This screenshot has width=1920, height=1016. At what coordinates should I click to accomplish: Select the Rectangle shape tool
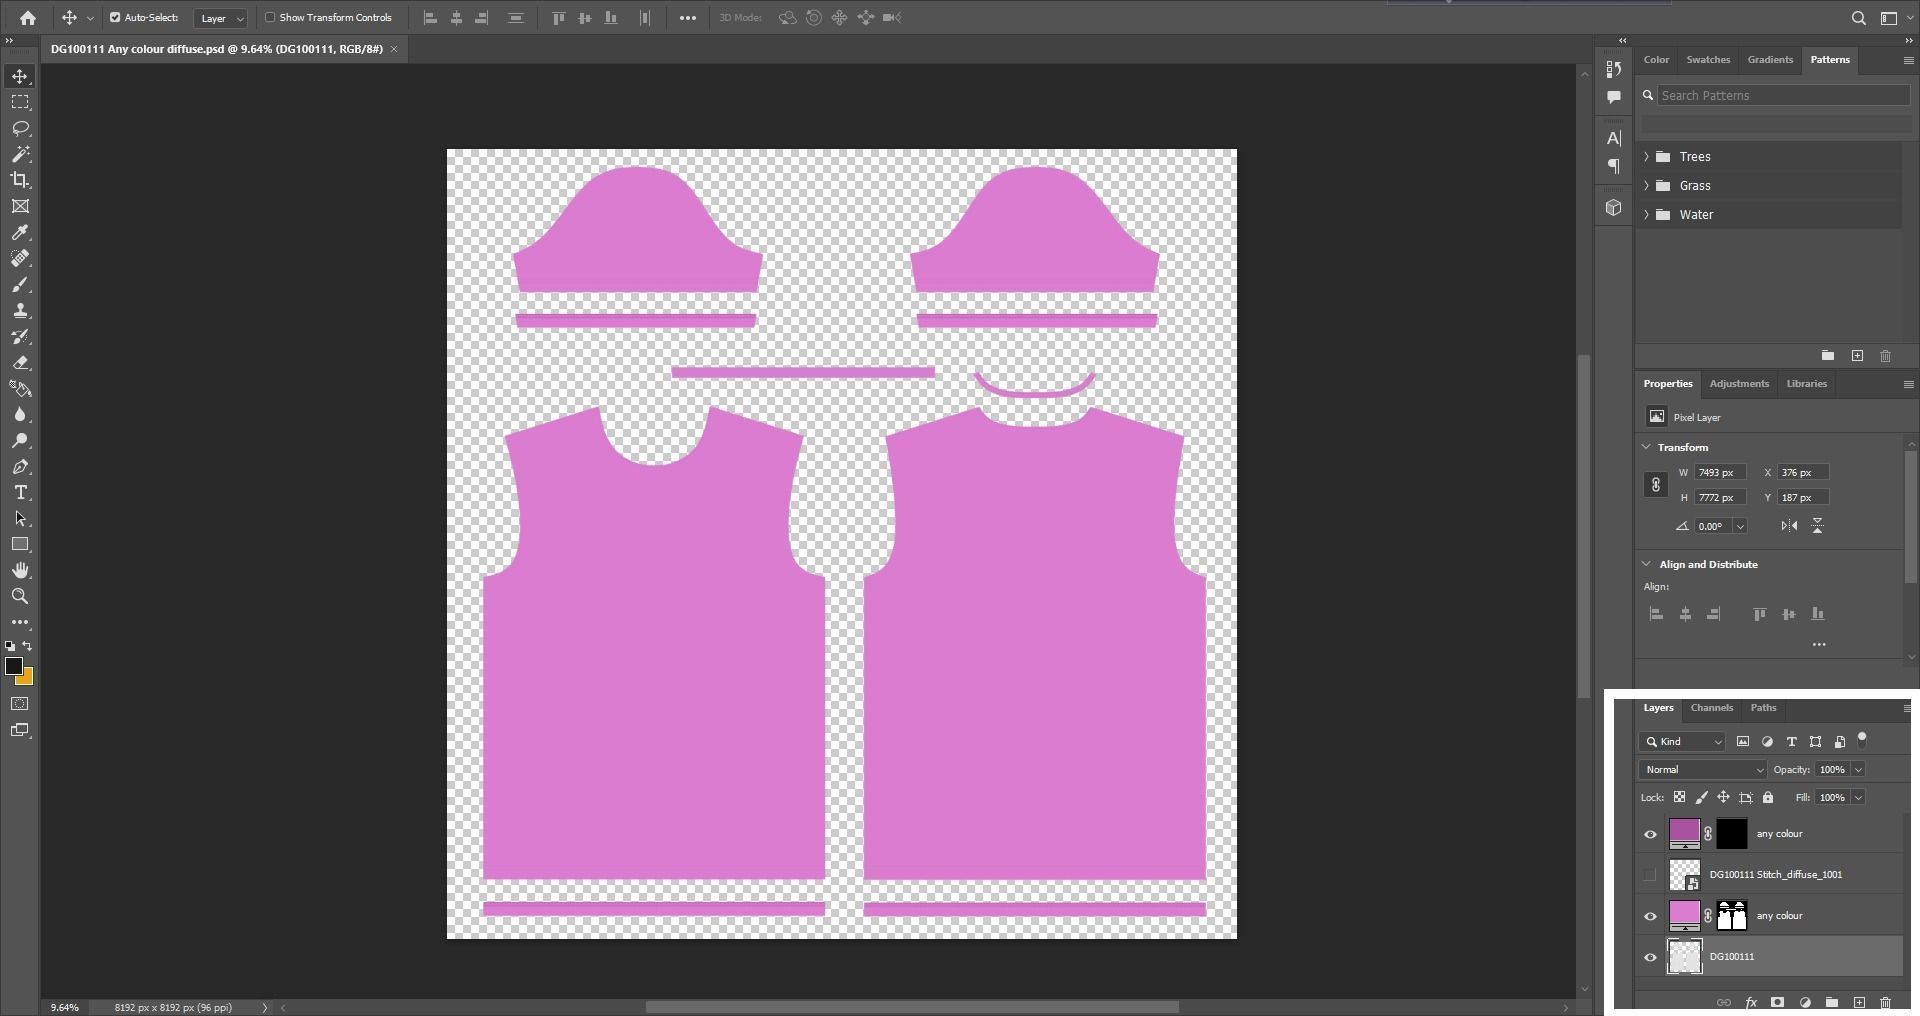[x=20, y=545]
